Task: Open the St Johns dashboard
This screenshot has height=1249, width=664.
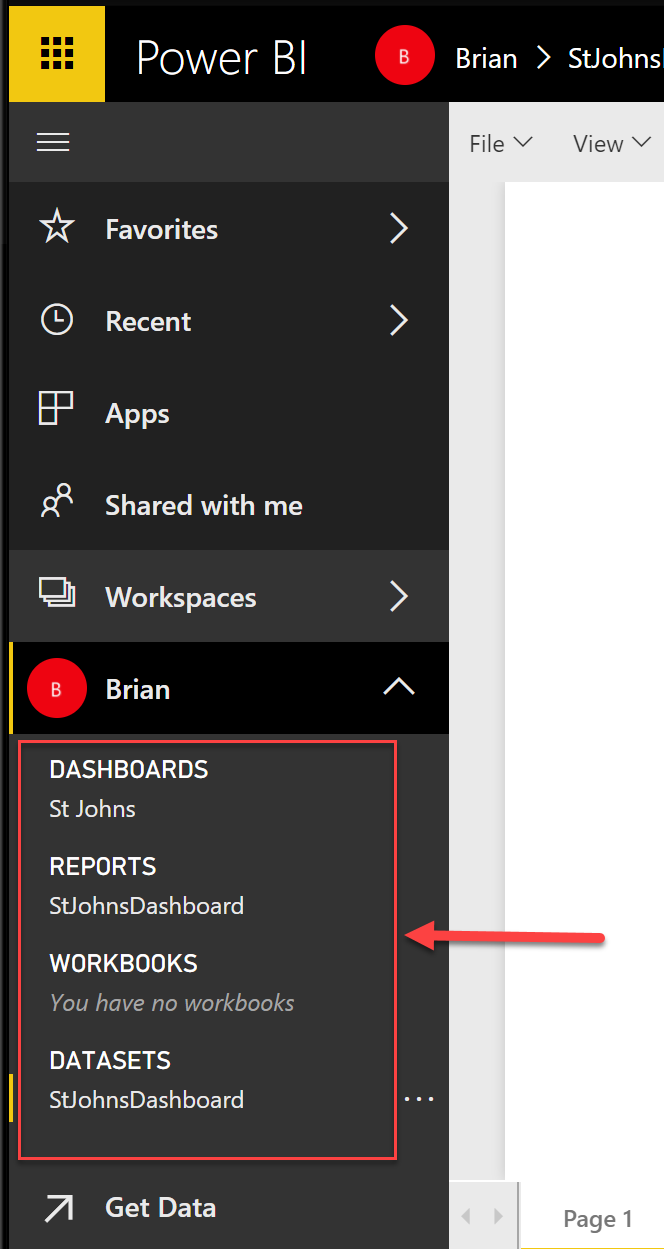Action: (x=93, y=809)
